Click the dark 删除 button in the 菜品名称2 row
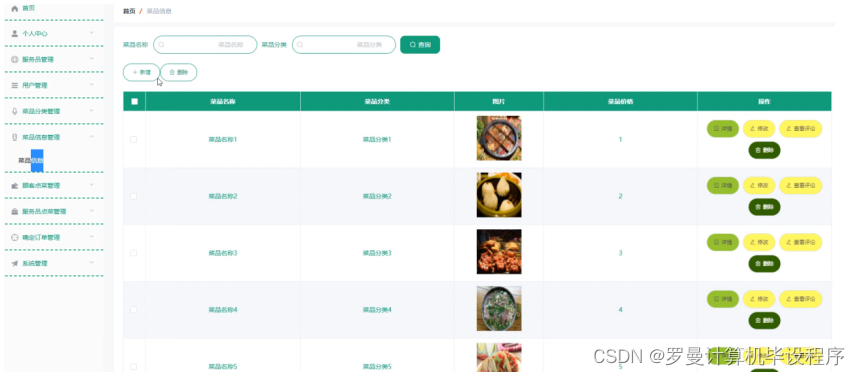 pos(765,207)
